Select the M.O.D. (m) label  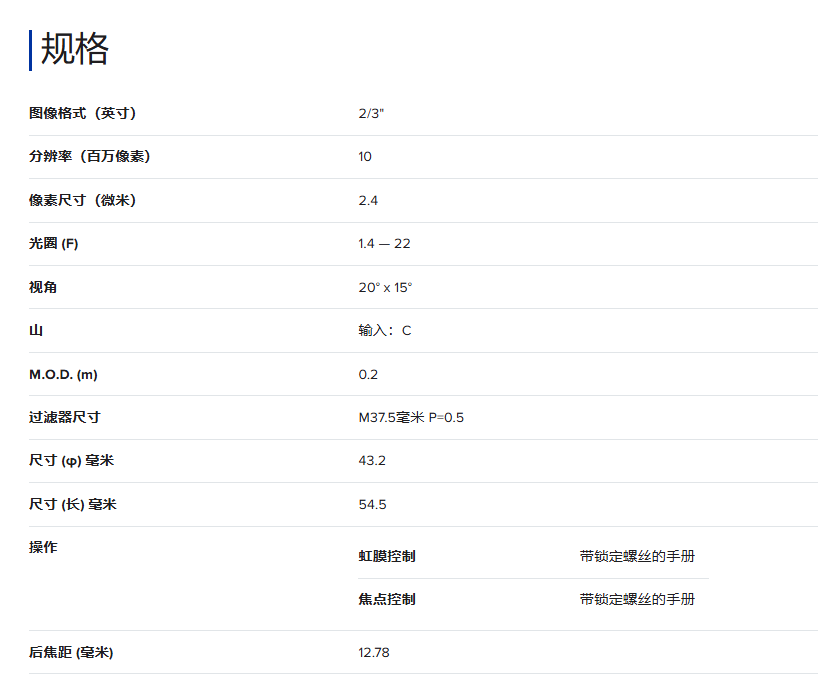pos(63,374)
